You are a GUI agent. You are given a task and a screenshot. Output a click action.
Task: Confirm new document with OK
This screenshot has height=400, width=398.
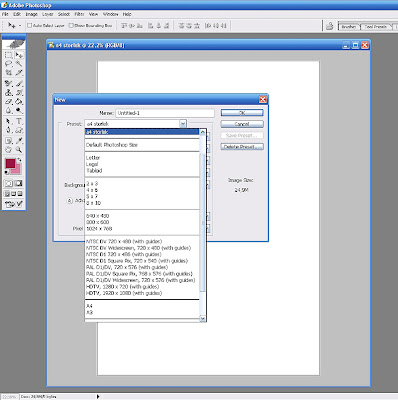[x=242, y=113]
